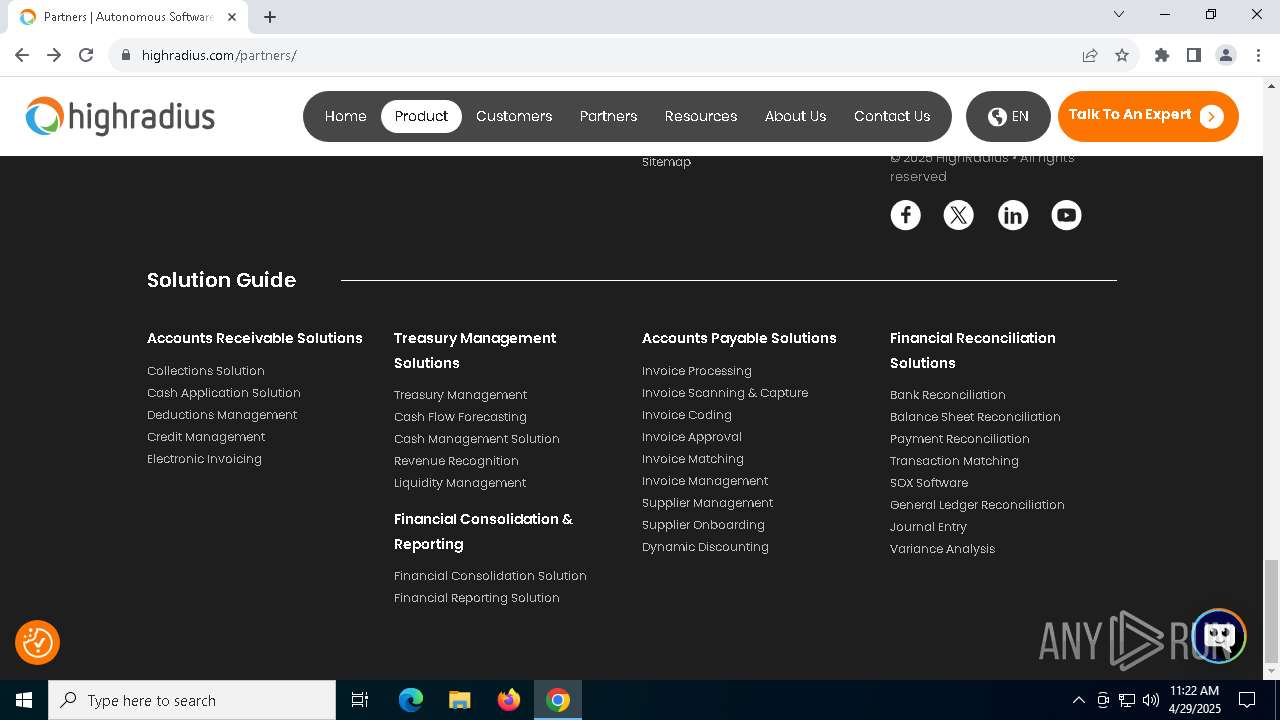Open Cash Flow Forecasting link

coord(460,417)
